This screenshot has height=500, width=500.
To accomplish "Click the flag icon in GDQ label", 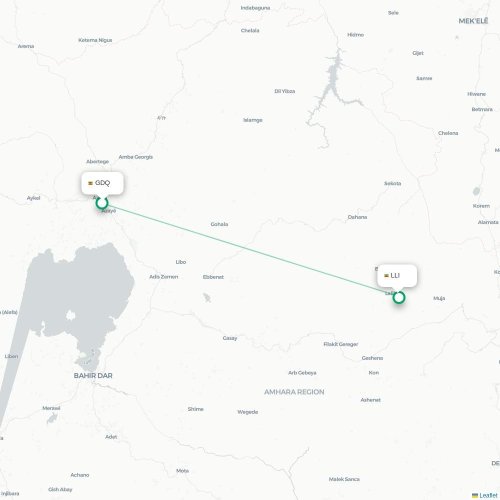I will pyautogui.click(x=90, y=183).
